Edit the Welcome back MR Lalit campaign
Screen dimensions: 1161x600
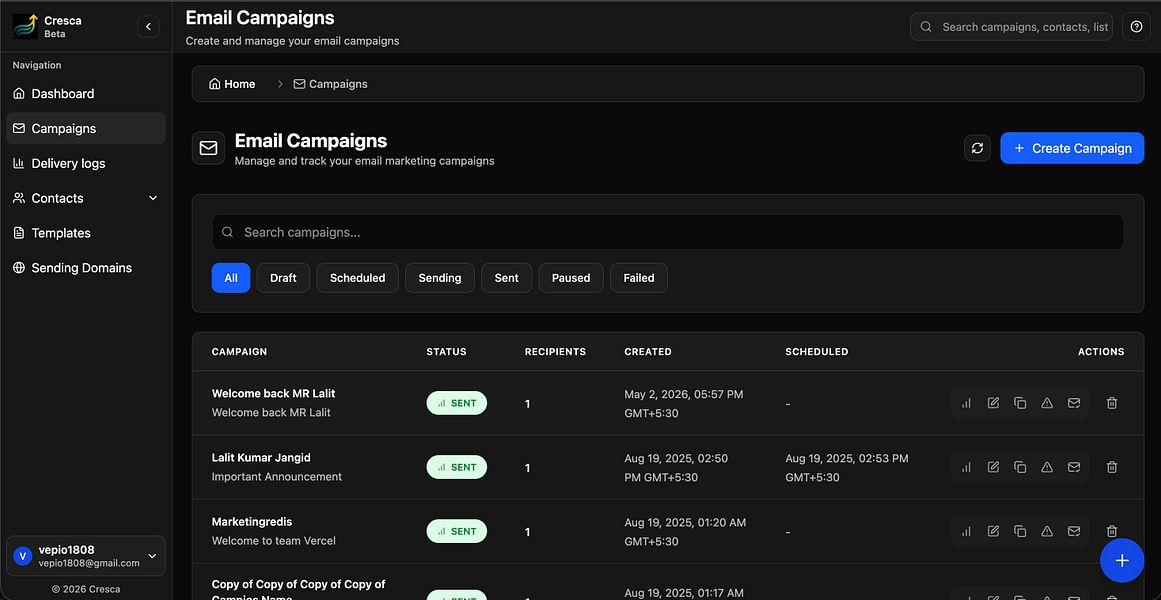(993, 403)
